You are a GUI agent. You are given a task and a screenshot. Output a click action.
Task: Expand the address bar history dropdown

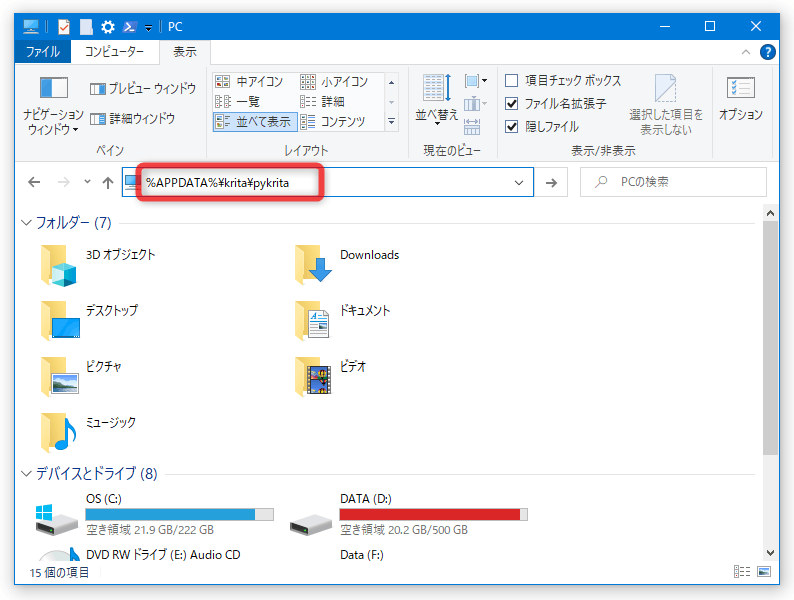click(x=519, y=182)
